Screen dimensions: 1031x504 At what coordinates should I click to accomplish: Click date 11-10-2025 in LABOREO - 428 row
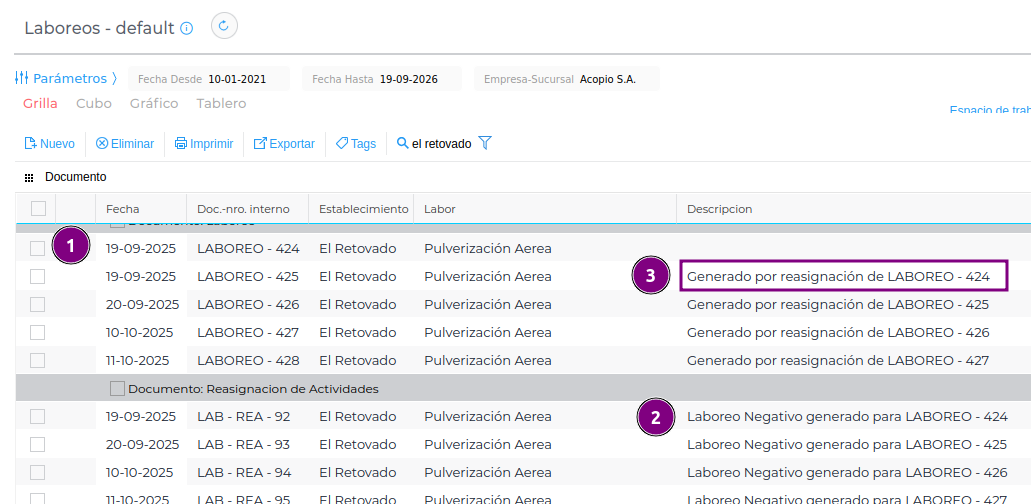(x=137, y=361)
